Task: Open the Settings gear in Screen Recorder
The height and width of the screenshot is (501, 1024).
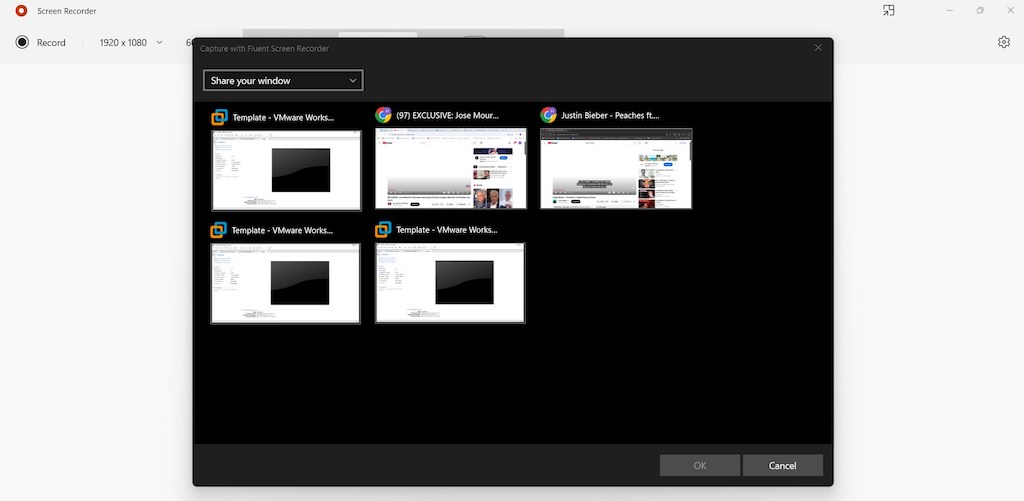Action: pos(1003,42)
